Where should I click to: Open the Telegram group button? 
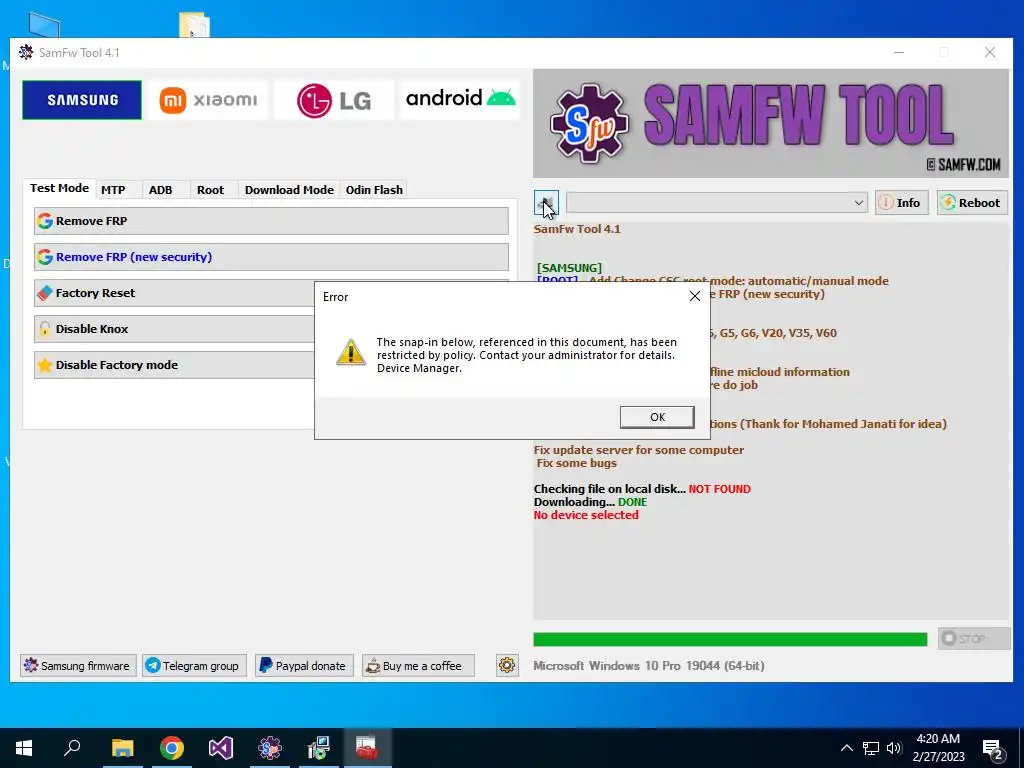[x=195, y=665]
